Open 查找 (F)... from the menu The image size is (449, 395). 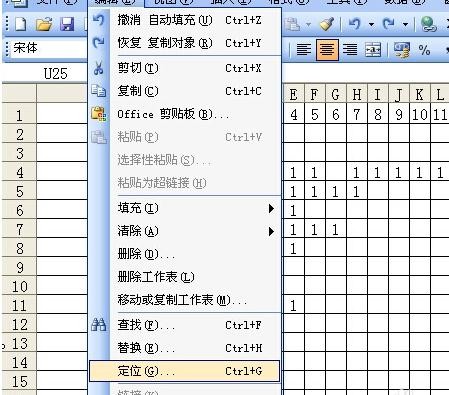pyautogui.click(x=185, y=325)
